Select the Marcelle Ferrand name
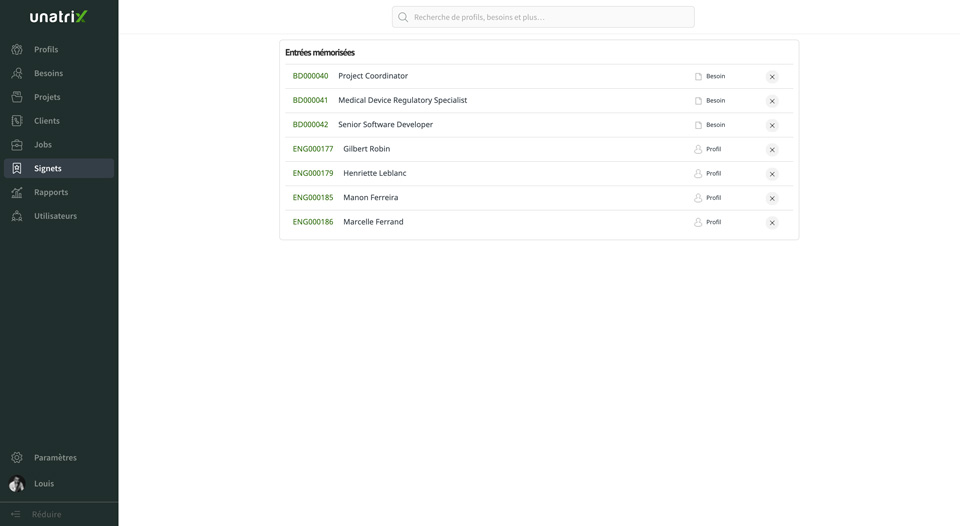This screenshot has height=526, width=960. (373, 222)
